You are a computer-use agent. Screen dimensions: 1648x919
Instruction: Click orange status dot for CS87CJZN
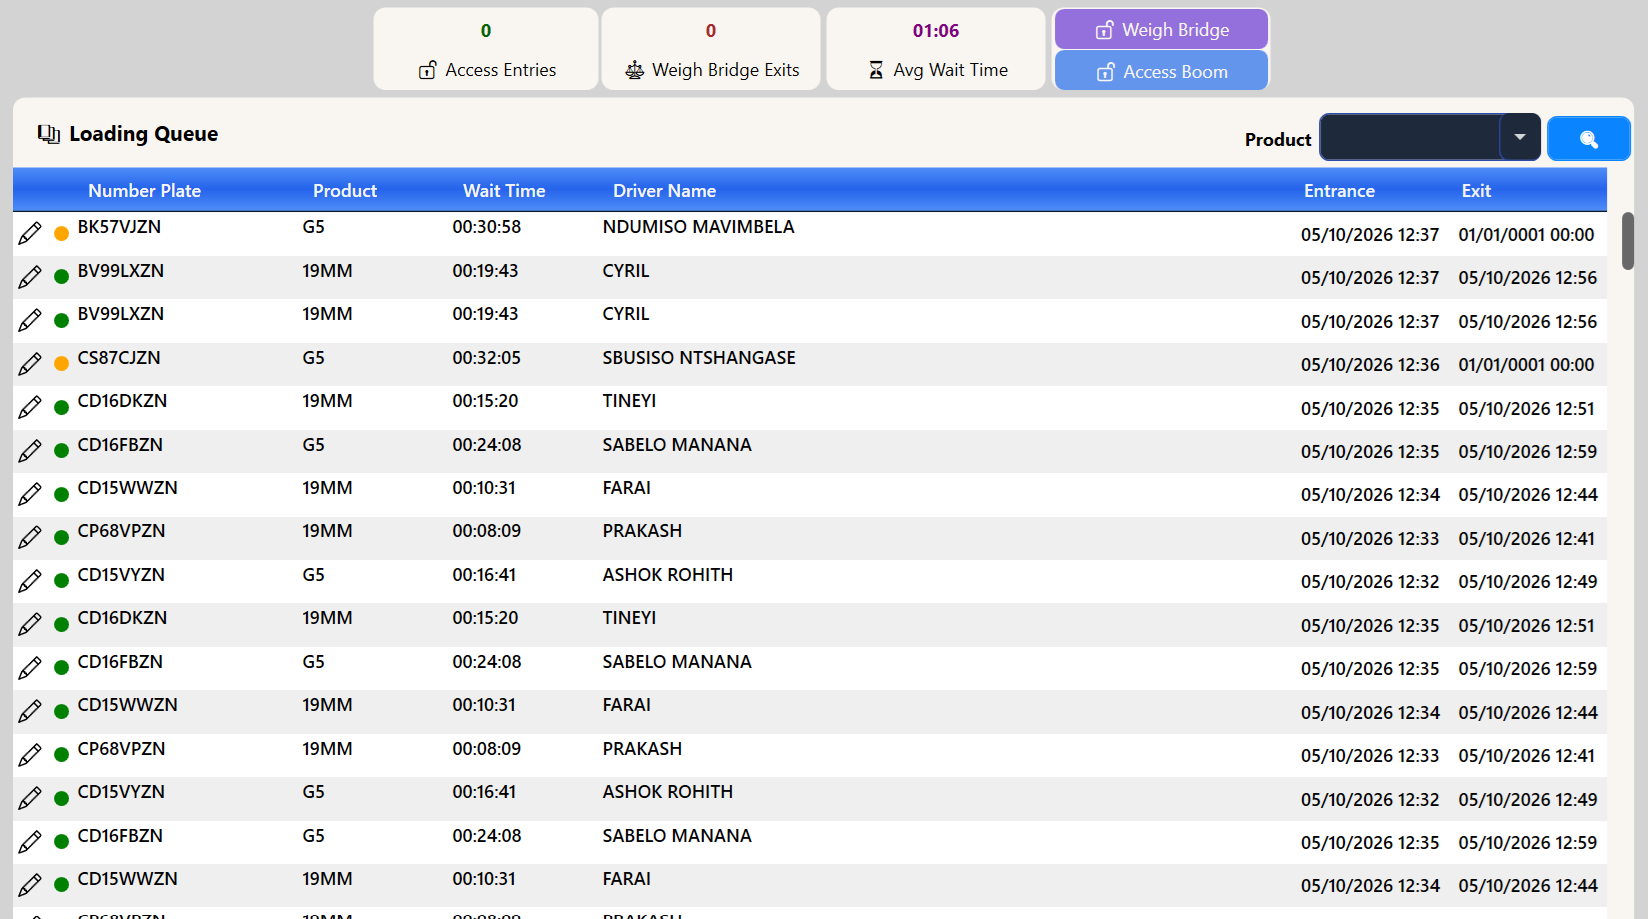[x=61, y=364]
